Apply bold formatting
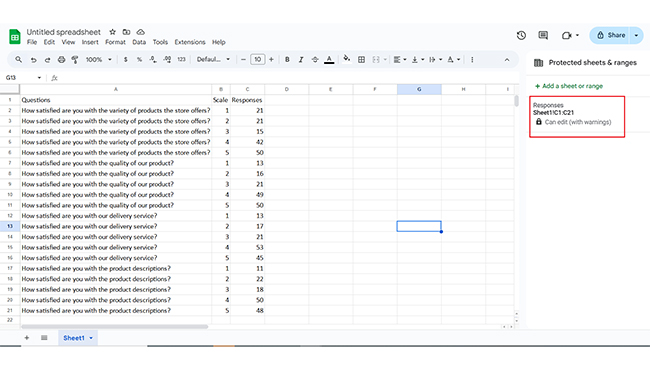The image size is (650, 370). [x=287, y=60]
